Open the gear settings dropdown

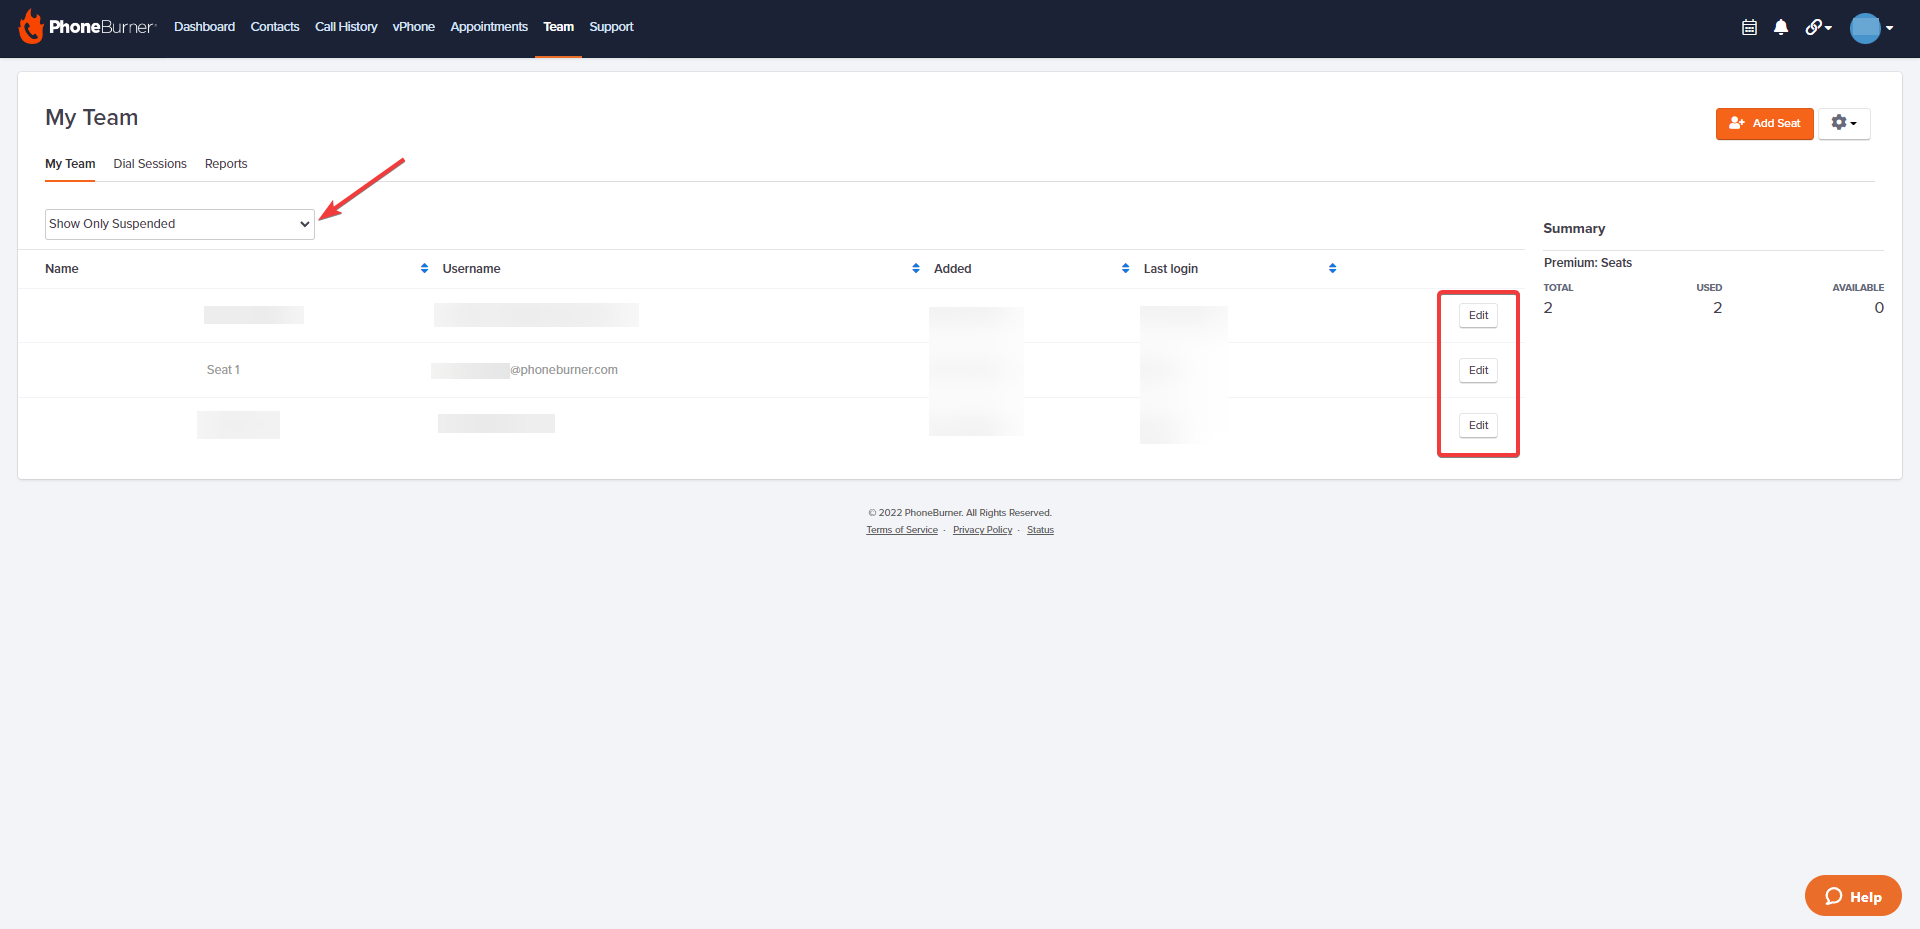coord(1844,123)
